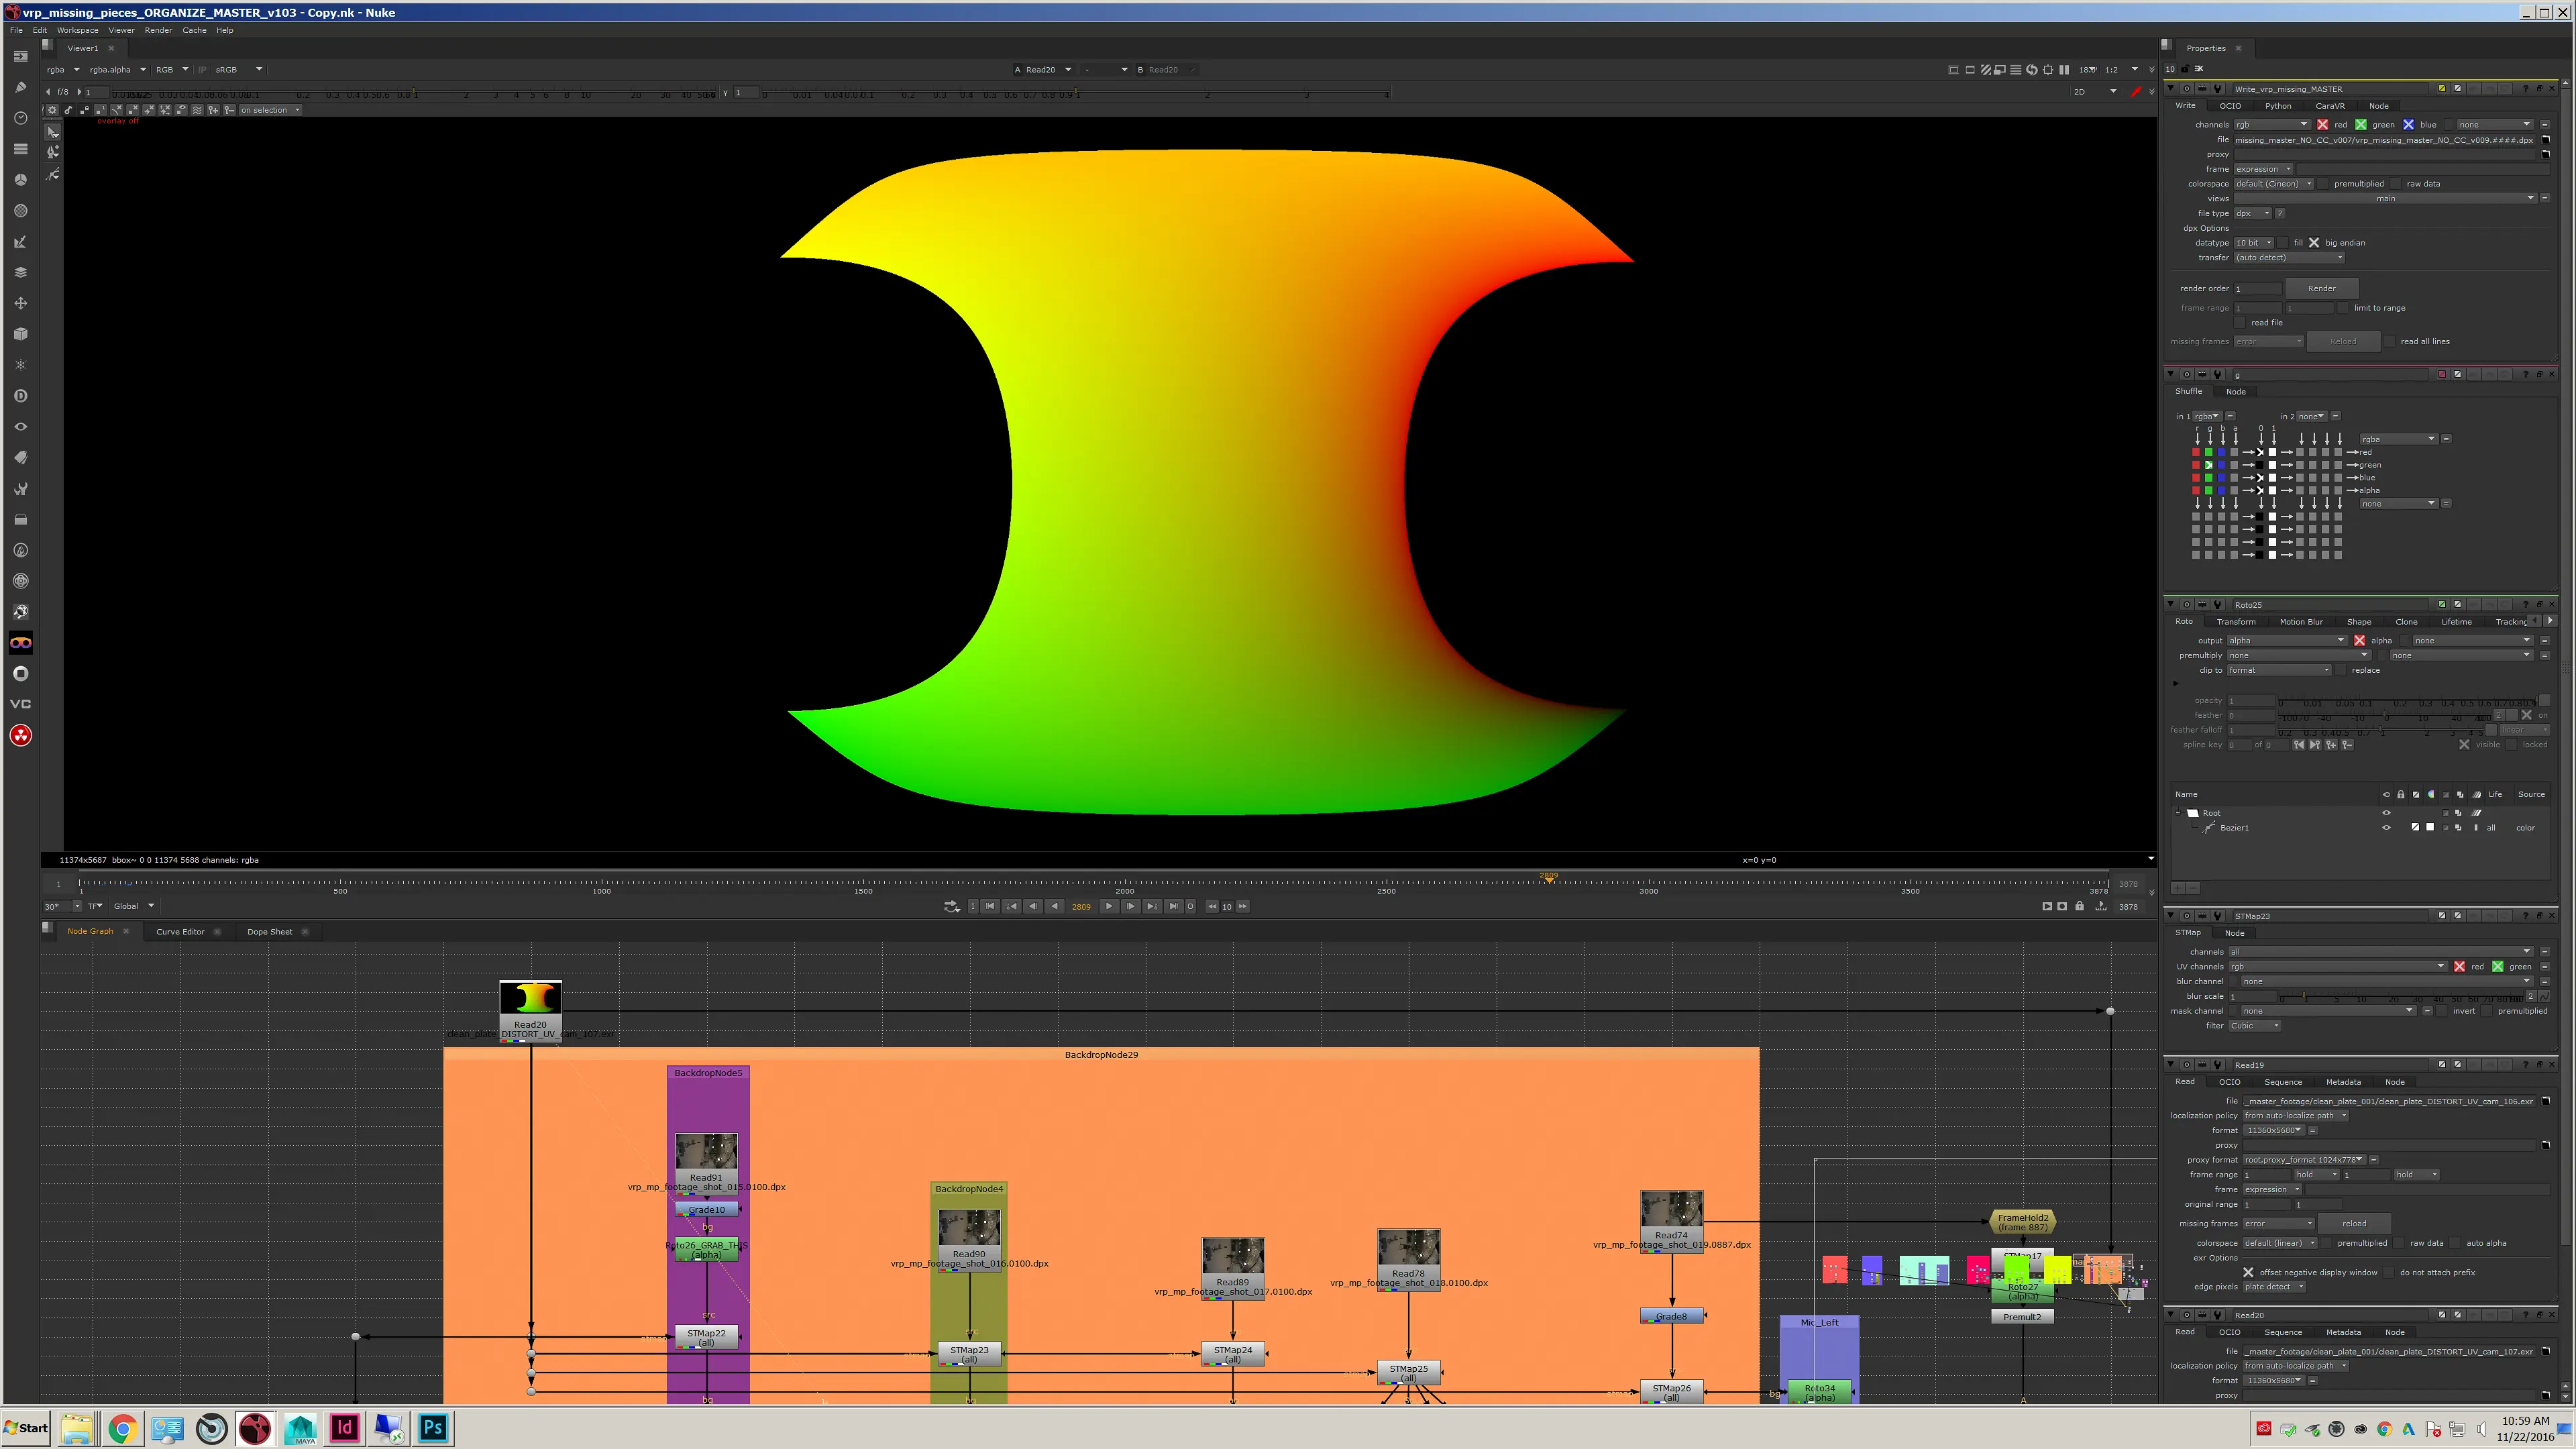Enable premultiplied in Write node
Image resolution: width=2576 pixels, height=1449 pixels.
click(2324, 184)
